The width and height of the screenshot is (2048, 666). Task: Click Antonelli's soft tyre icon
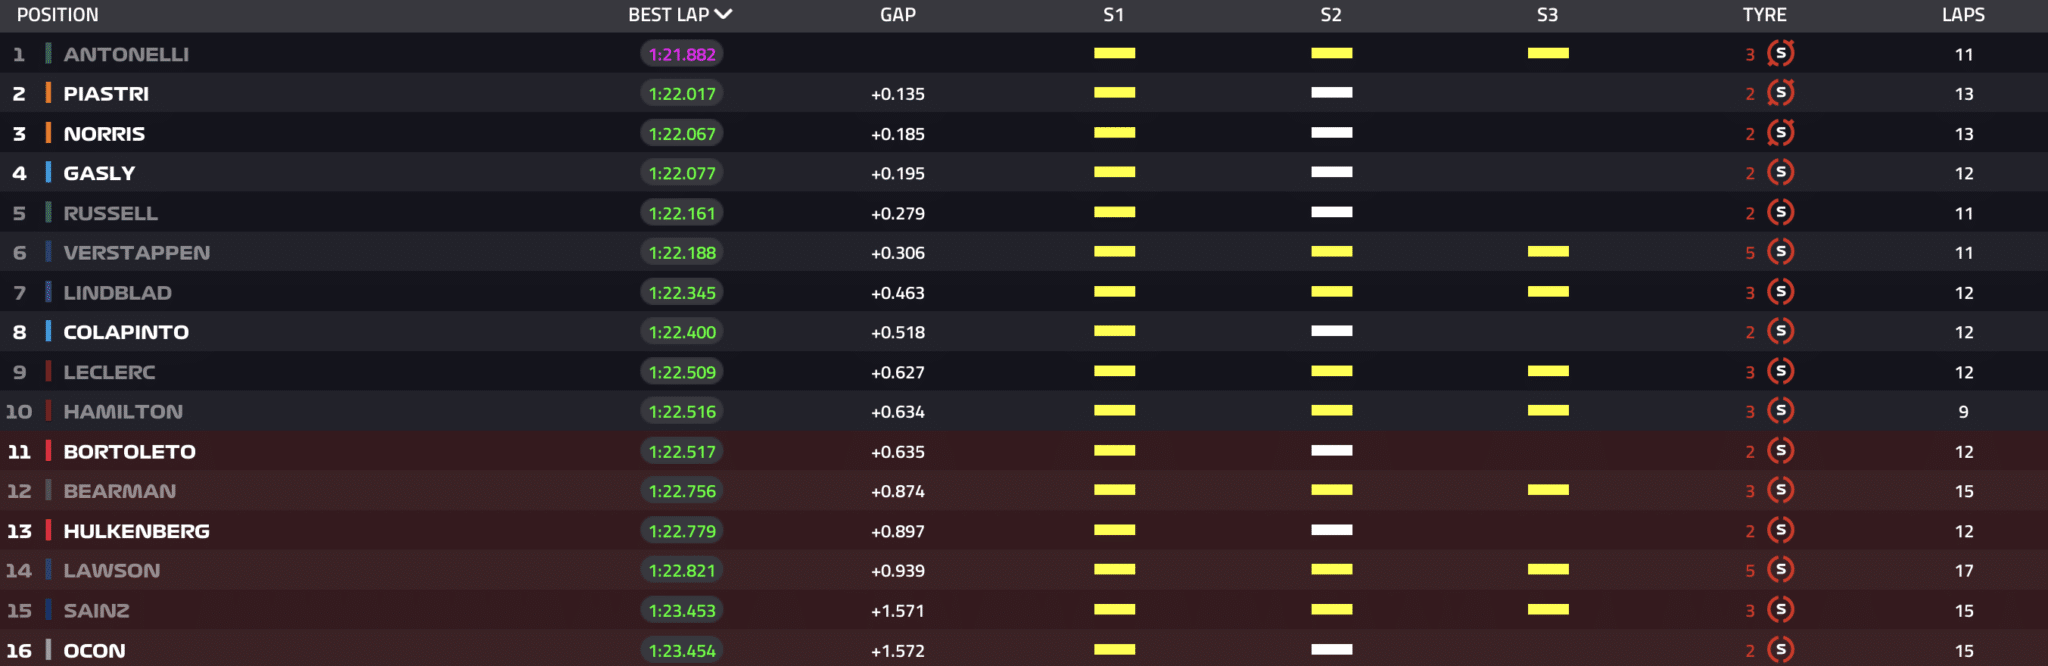click(1781, 53)
